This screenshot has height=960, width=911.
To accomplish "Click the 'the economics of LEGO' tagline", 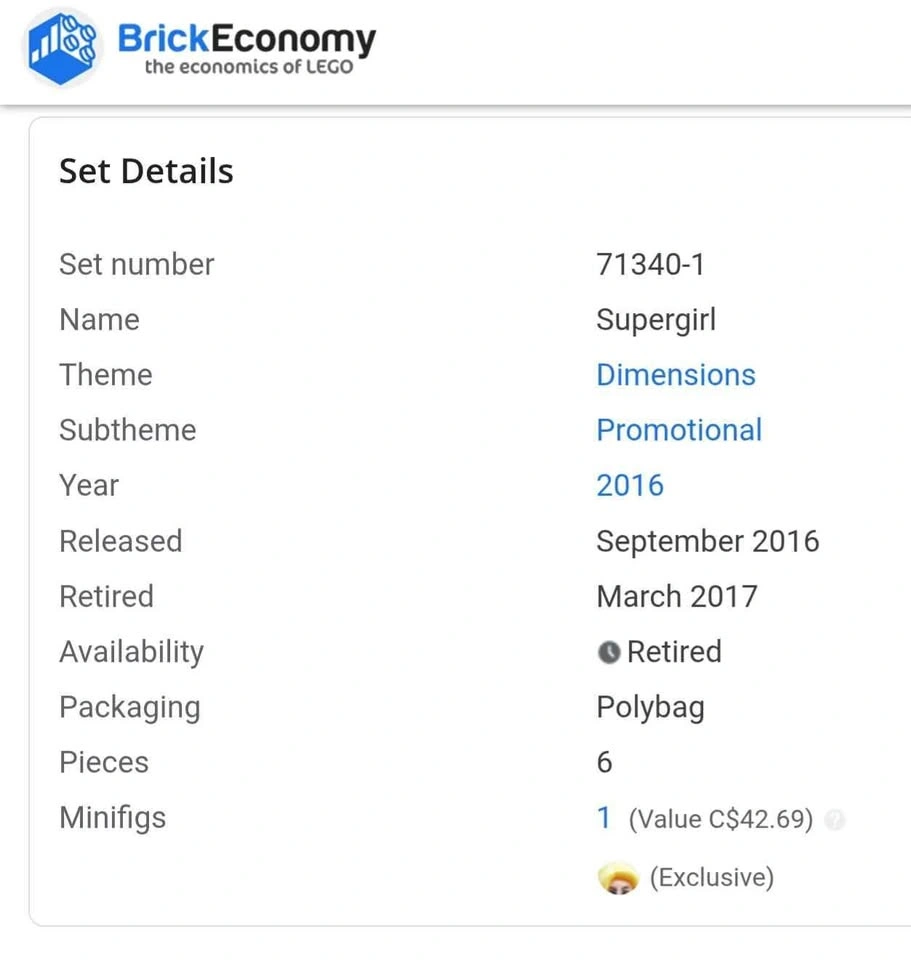I will point(249,68).
